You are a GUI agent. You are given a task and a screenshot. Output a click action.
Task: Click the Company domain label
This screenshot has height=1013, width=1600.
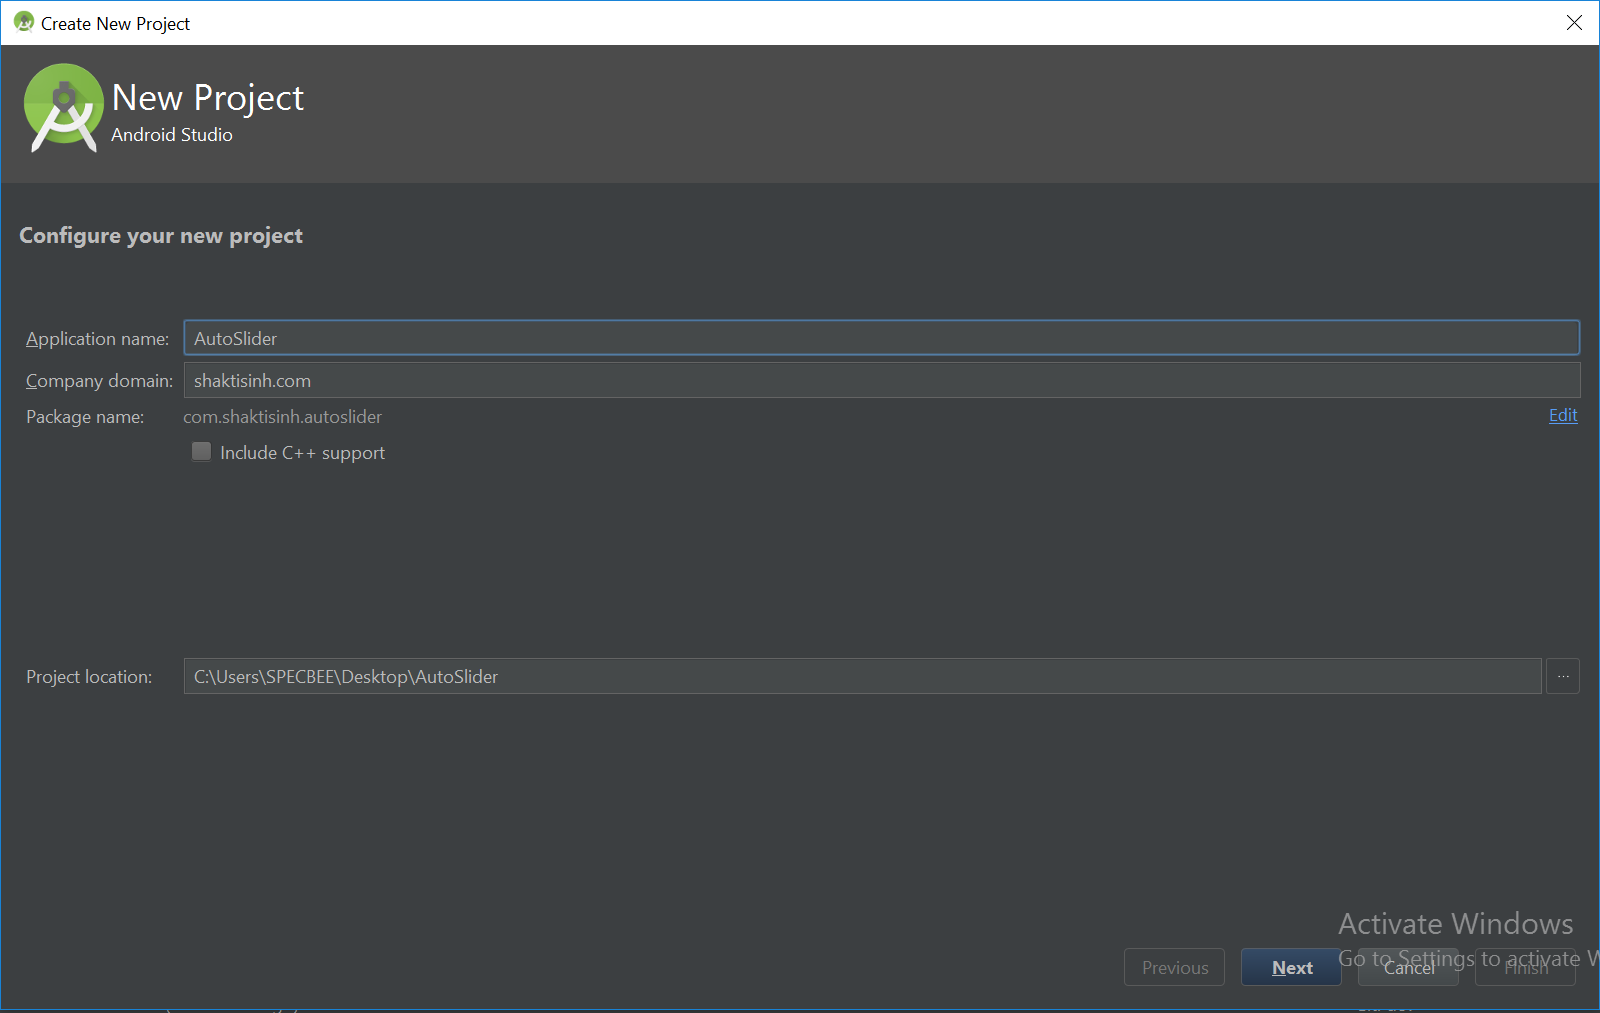point(100,381)
